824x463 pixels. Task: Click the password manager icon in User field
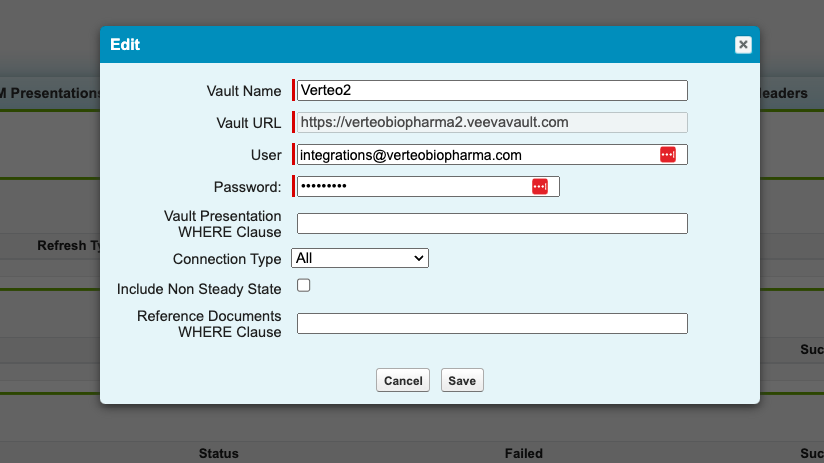tap(668, 155)
